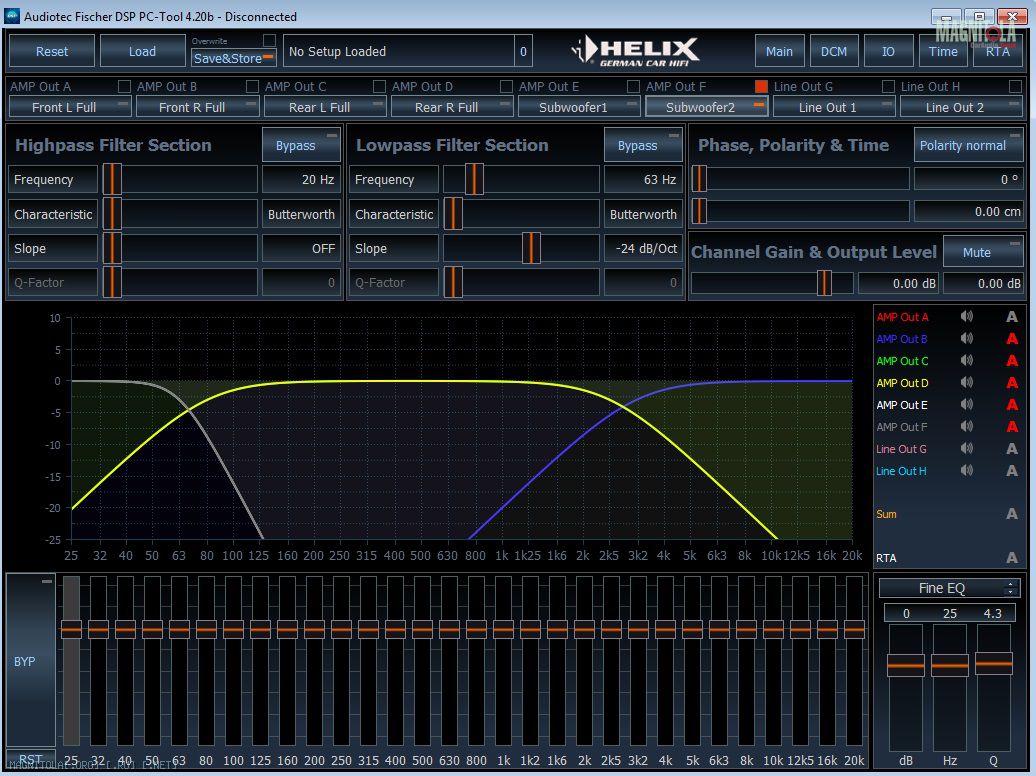Screen dimensions: 1036x776
Task: Switch to the DCM tab
Action: pos(833,52)
